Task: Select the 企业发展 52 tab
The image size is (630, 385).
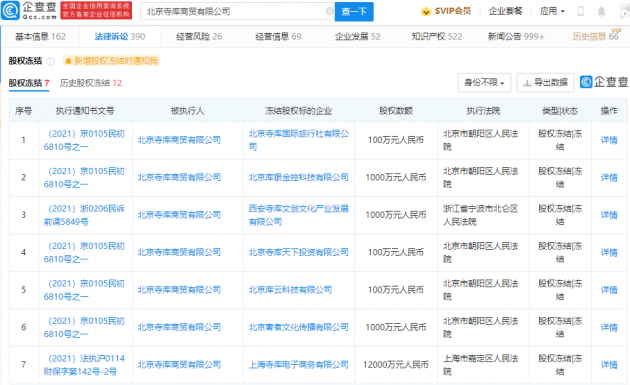Action: [x=358, y=37]
